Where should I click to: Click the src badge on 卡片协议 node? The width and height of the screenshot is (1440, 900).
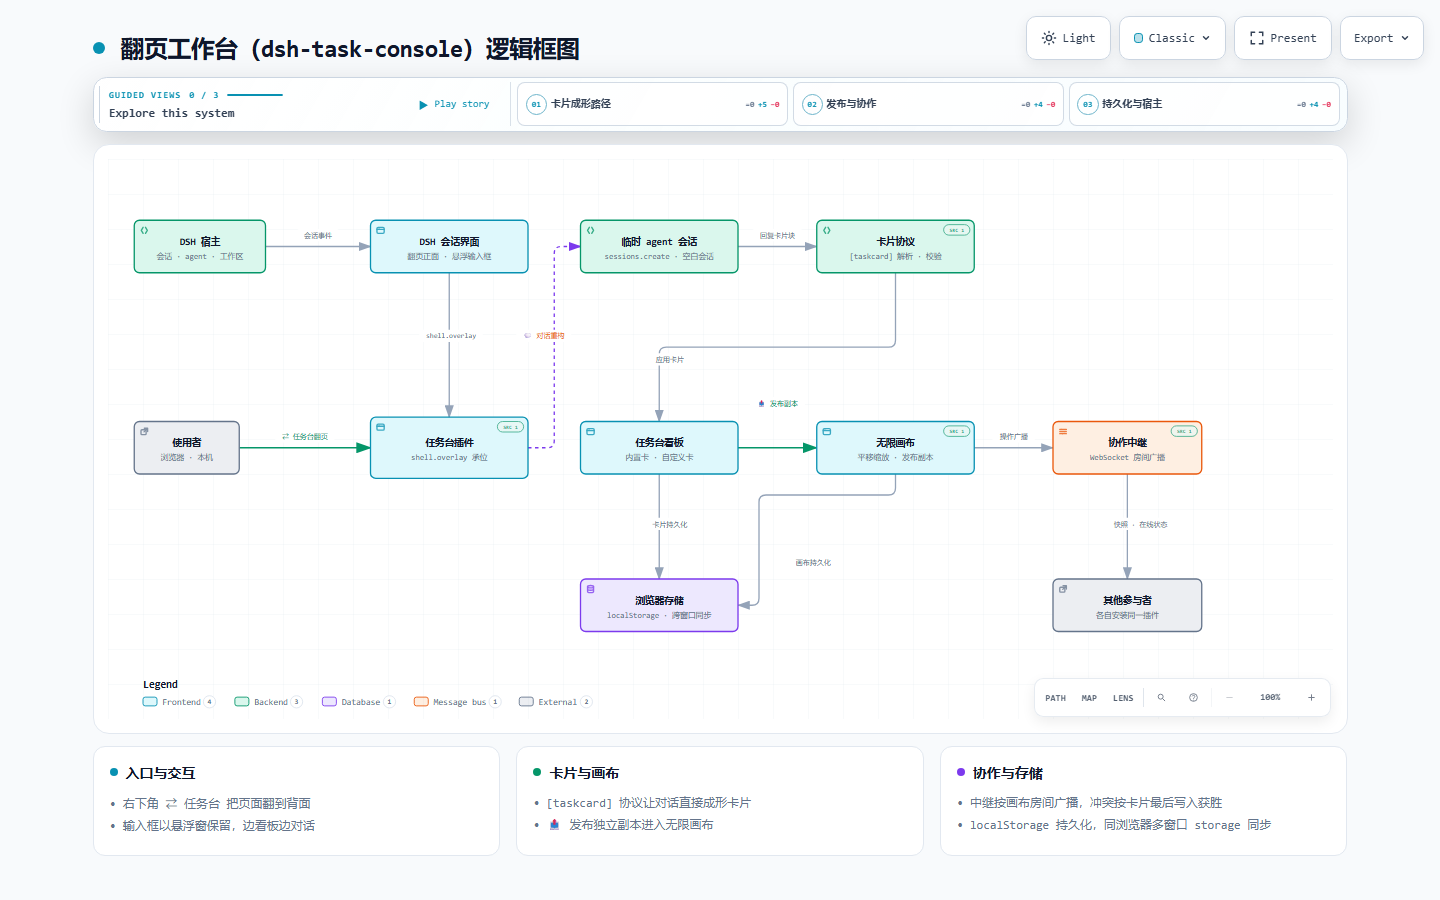point(956,230)
